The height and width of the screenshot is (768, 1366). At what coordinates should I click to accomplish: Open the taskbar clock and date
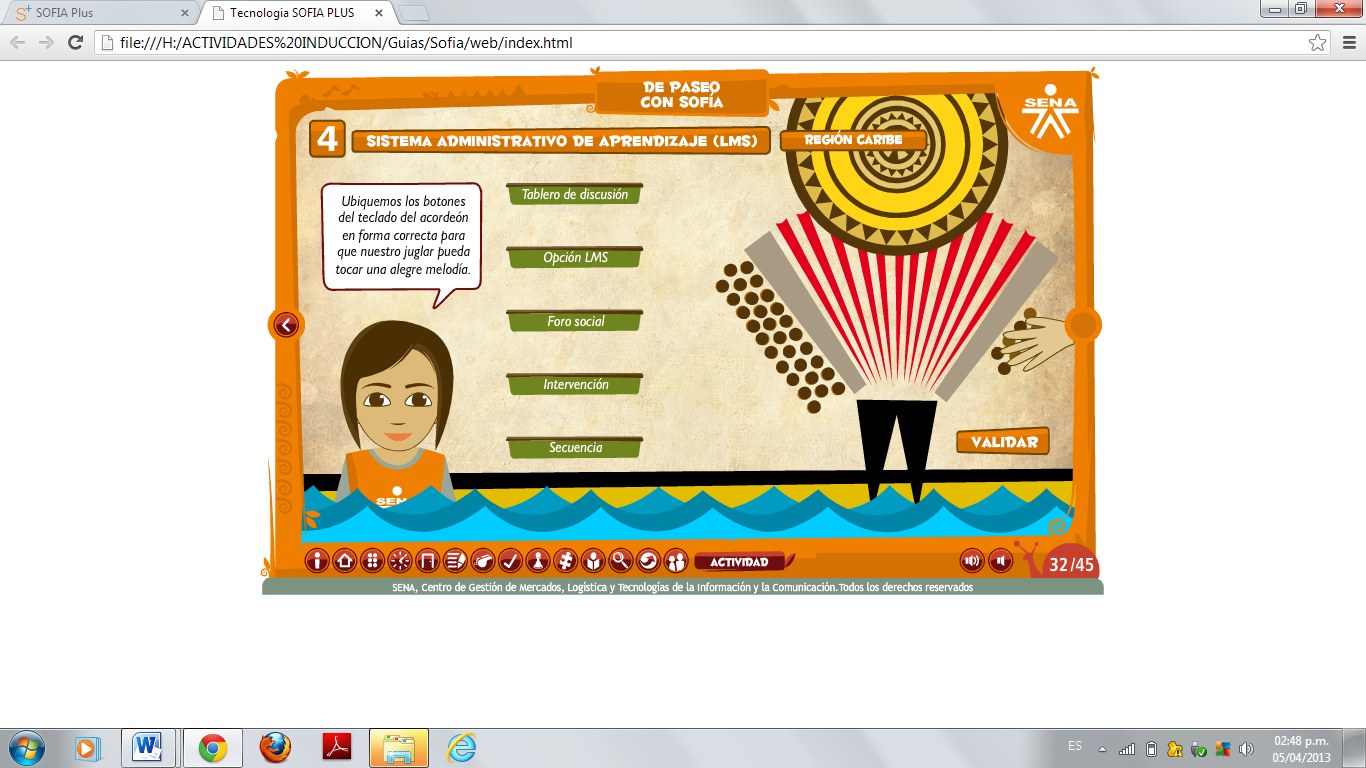coord(1301,749)
